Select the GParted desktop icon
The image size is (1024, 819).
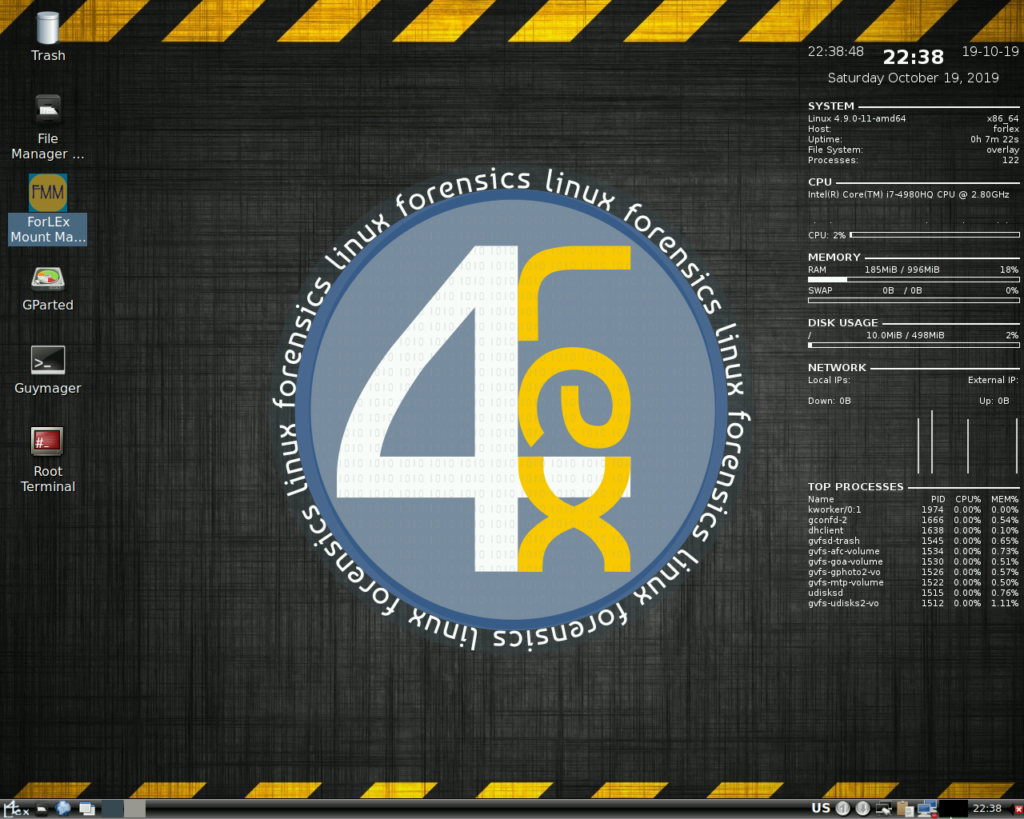click(48, 289)
